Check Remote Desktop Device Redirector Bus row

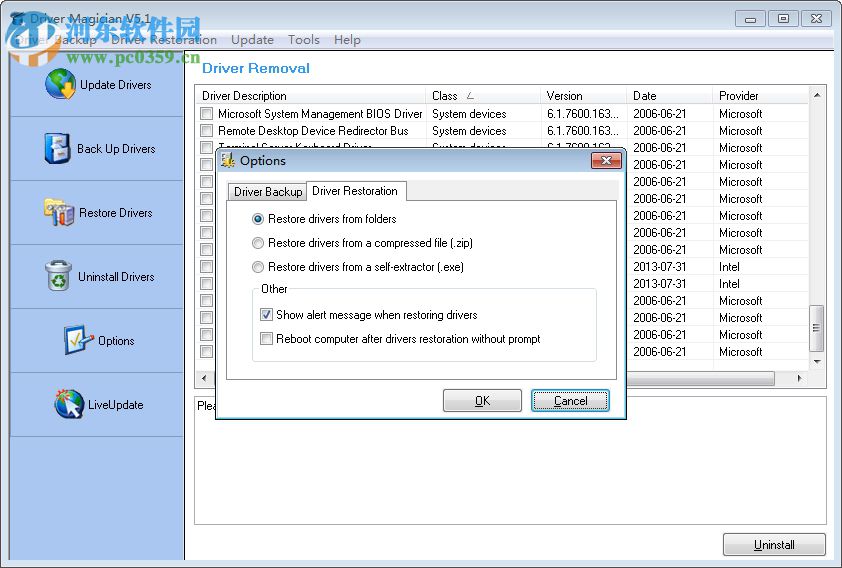point(206,130)
